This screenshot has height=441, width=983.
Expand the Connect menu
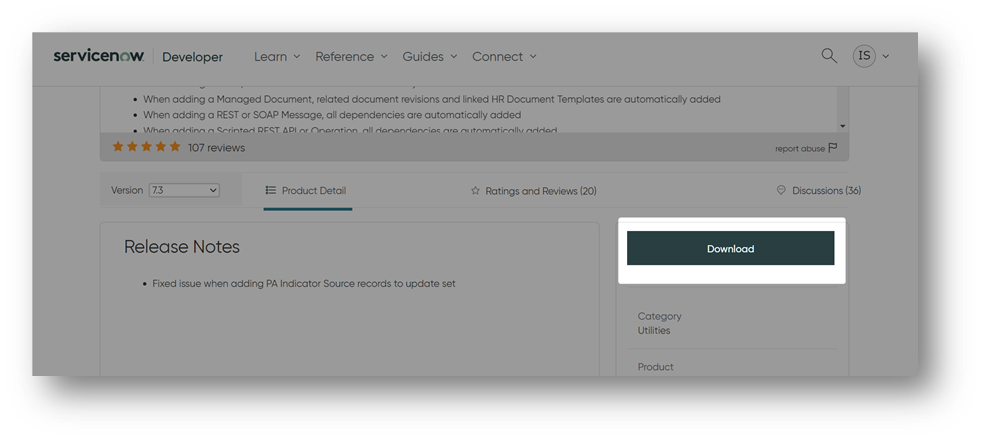[504, 56]
